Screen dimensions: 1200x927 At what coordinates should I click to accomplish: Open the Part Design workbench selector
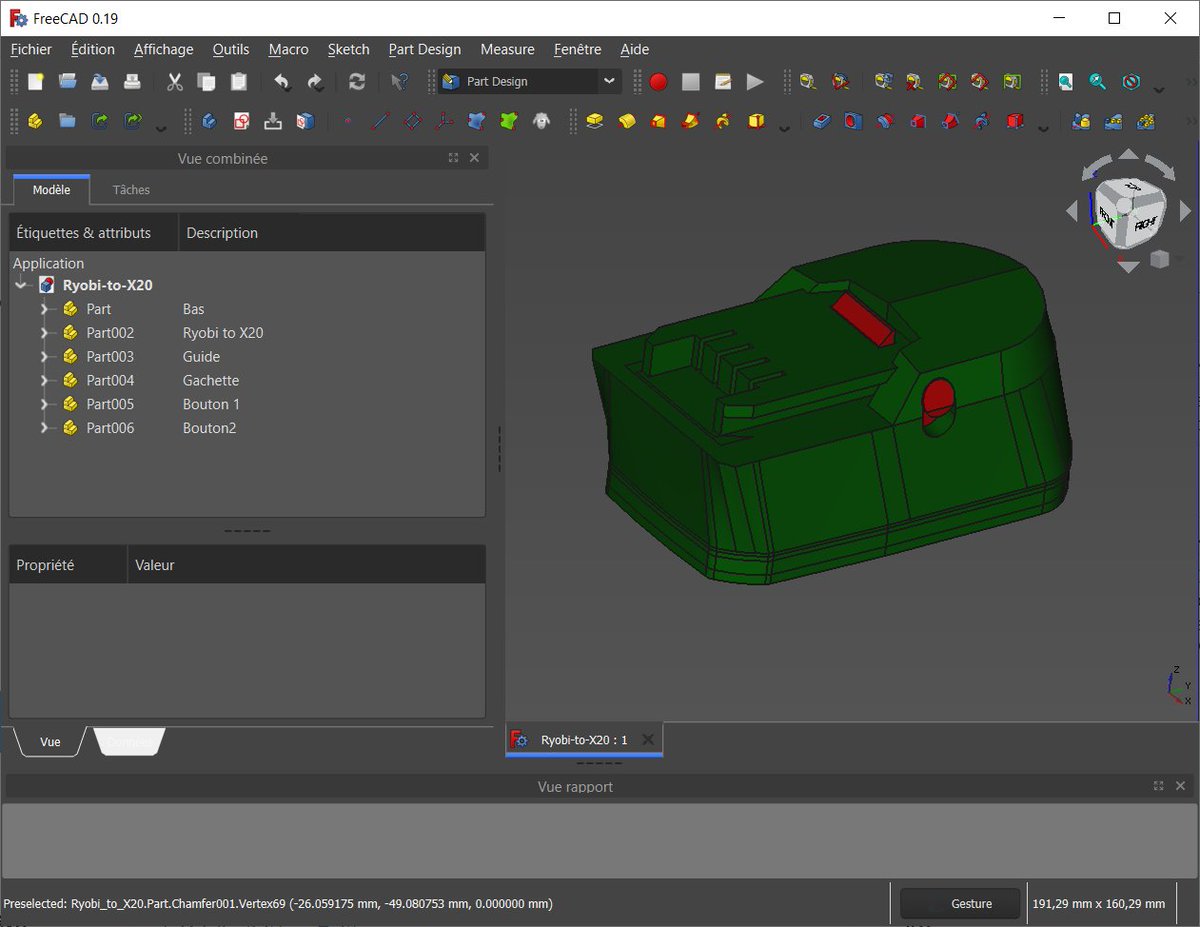530,82
